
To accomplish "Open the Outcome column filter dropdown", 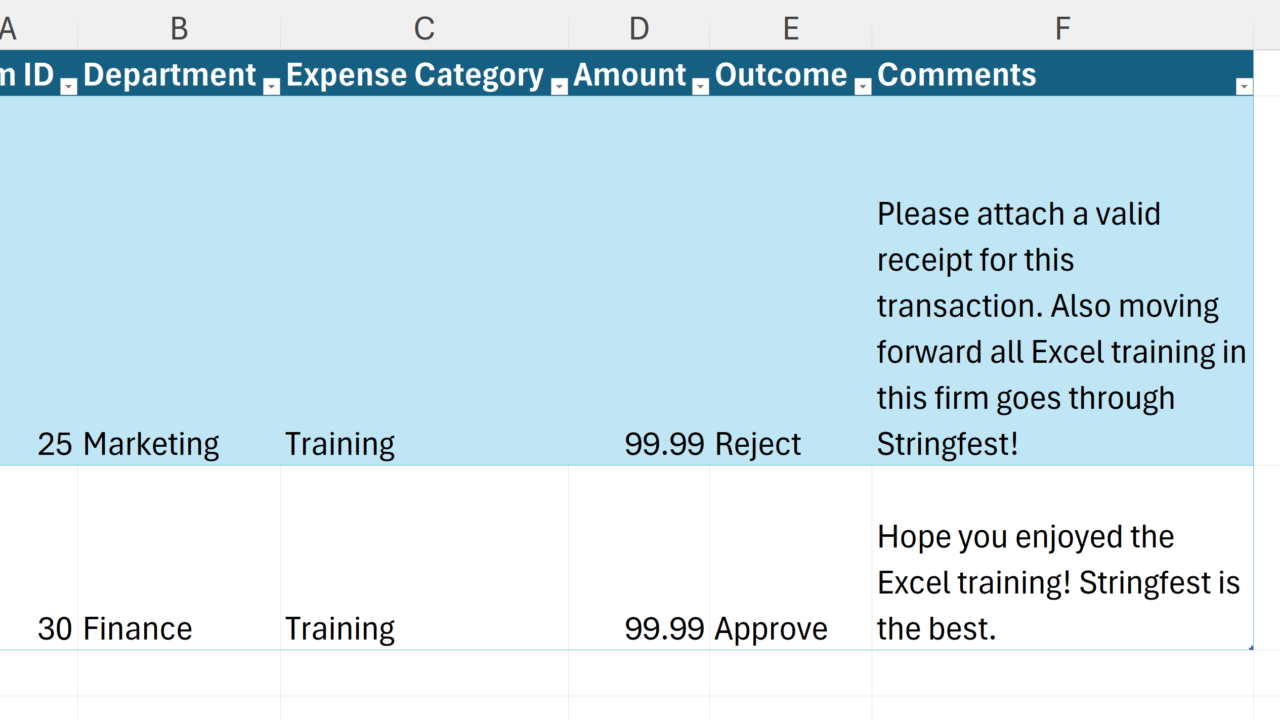I will click(862, 87).
